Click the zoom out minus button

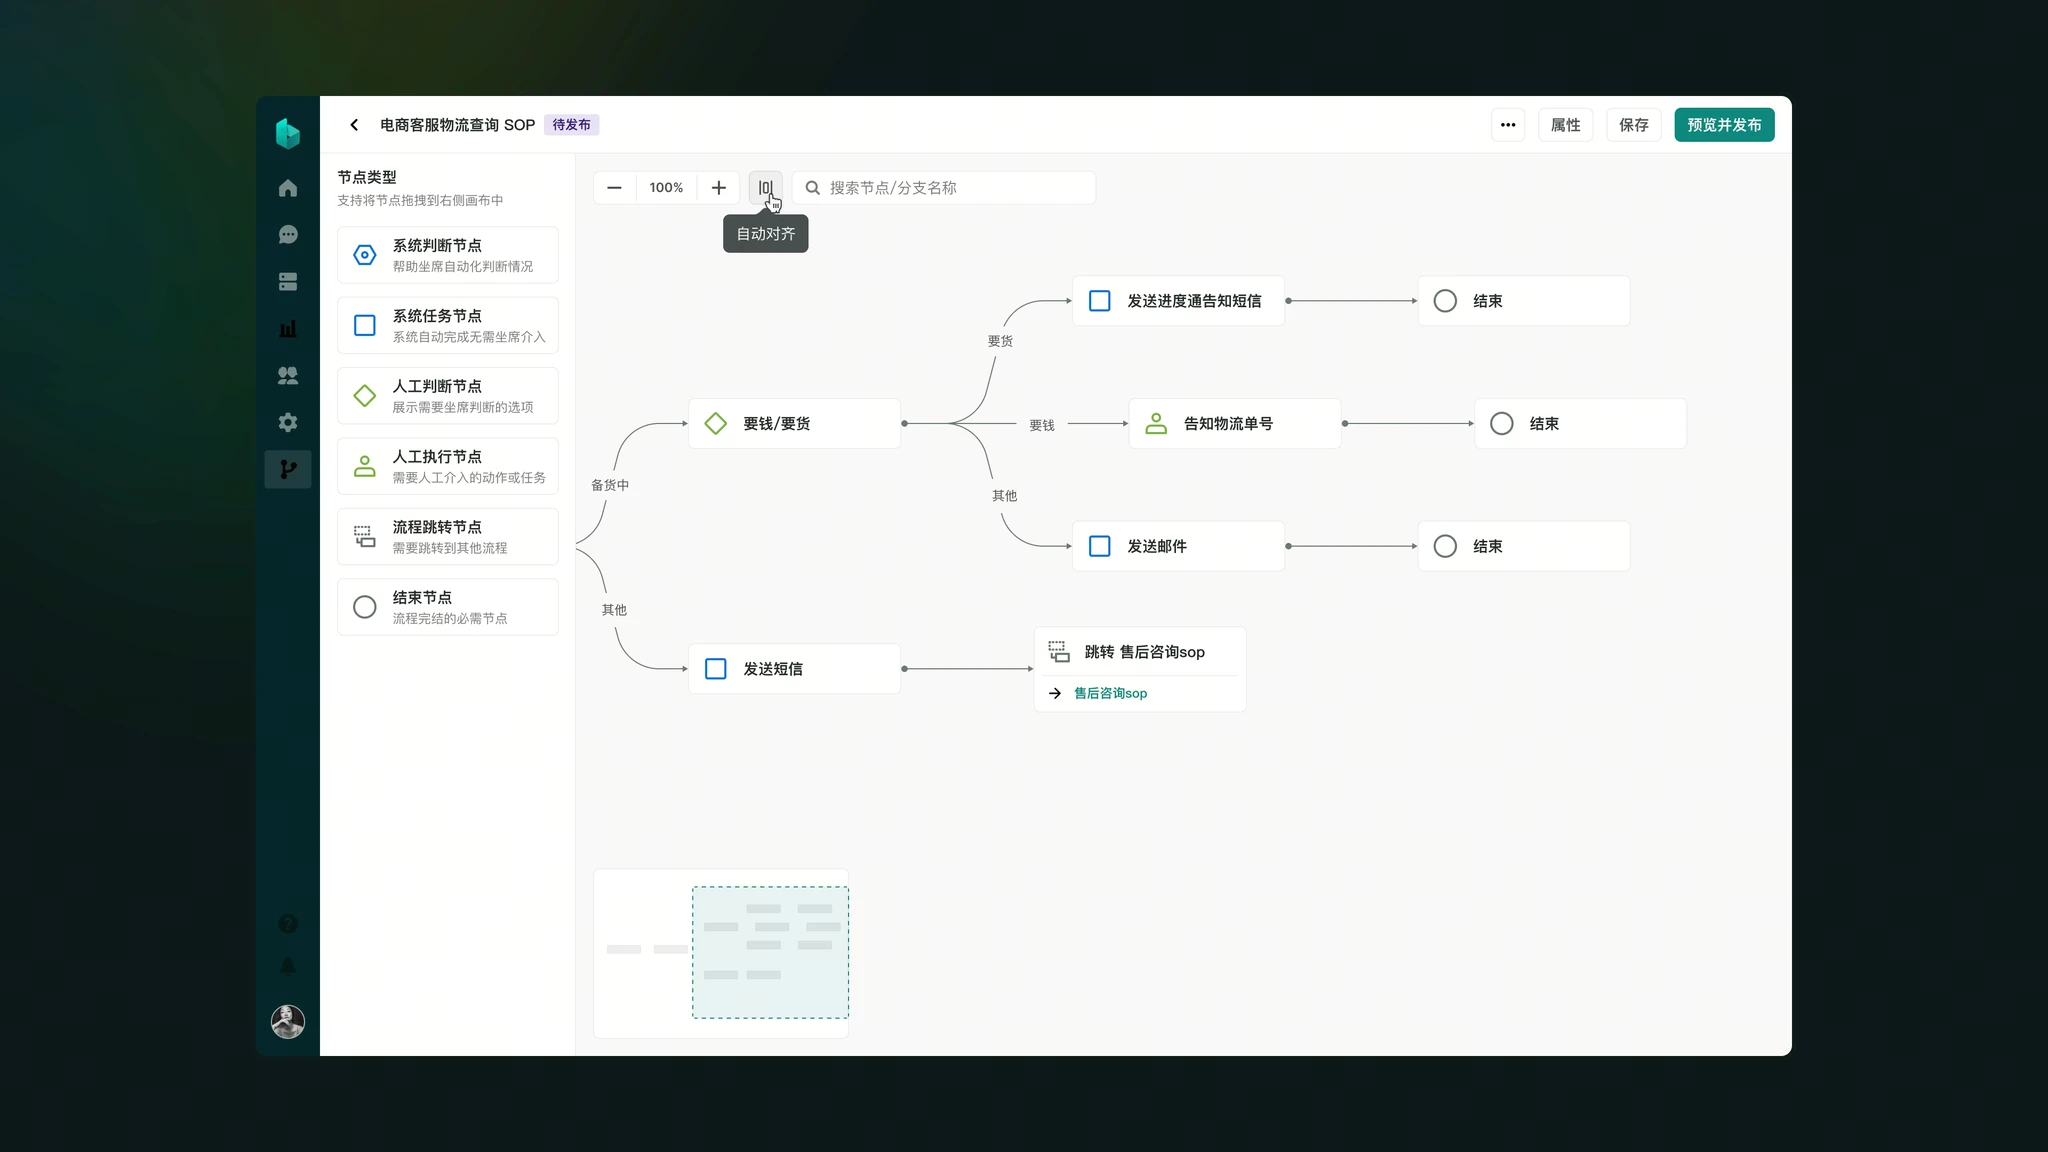pyautogui.click(x=614, y=188)
